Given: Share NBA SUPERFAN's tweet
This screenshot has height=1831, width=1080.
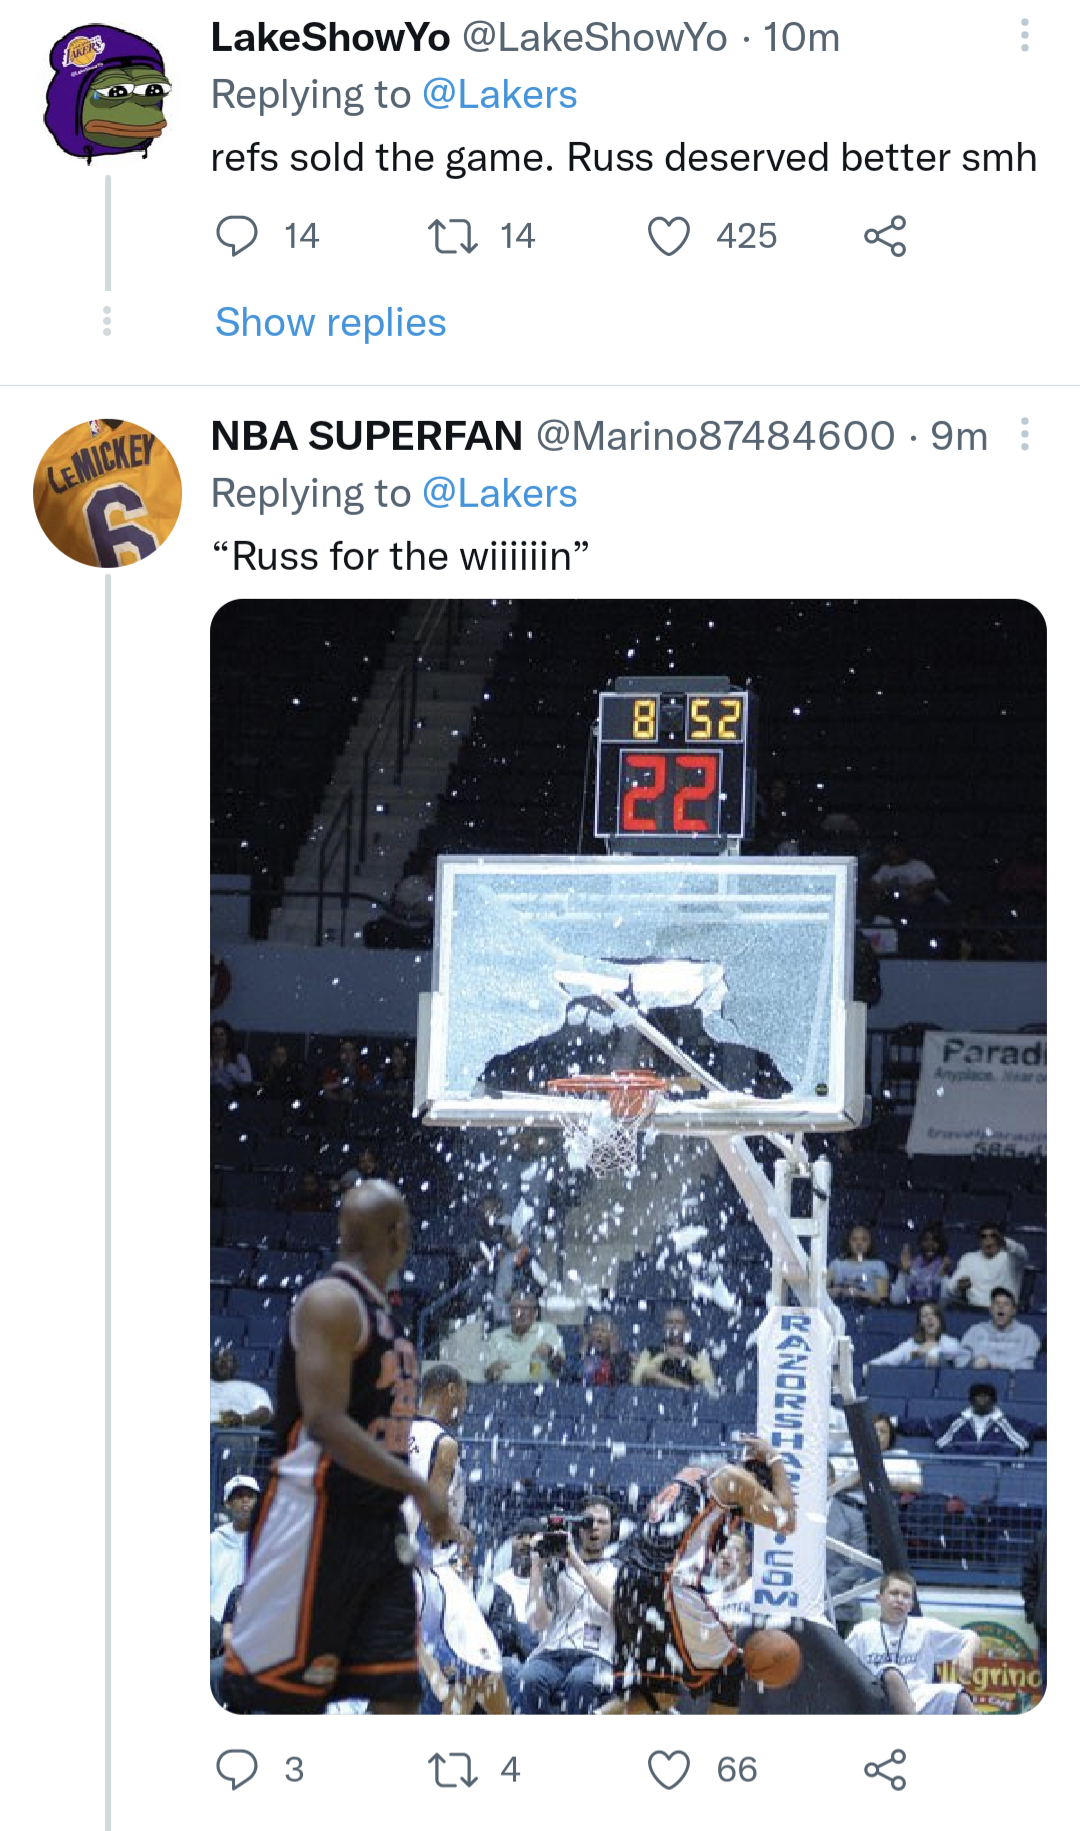Looking at the screenshot, I should (x=885, y=1769).
